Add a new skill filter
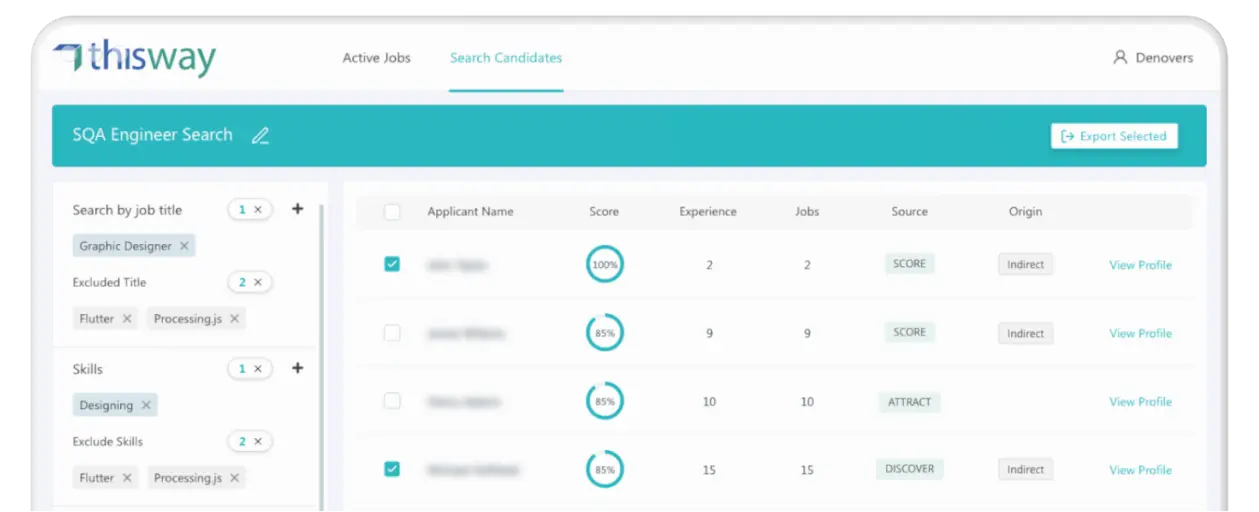 [297, 368]
